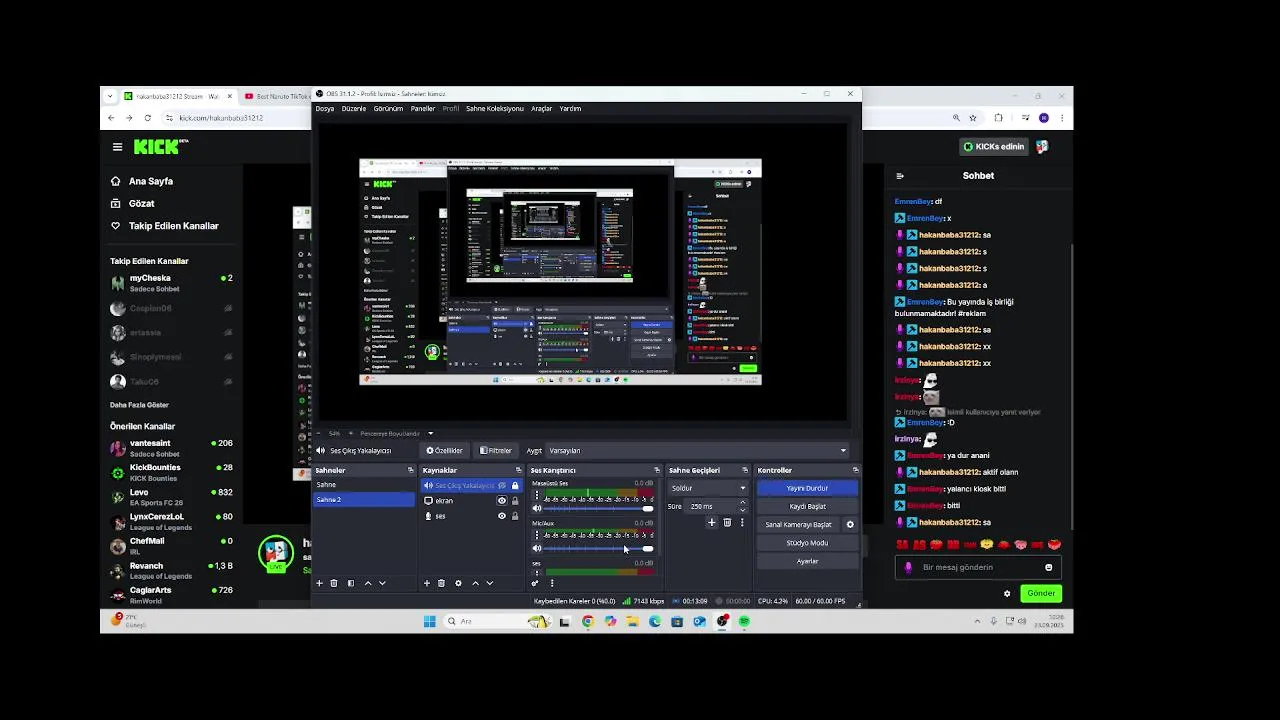Collapse Kick chat panel with Sohbet icon
The height and width of the screenshot is (720, 1280).
900,176
